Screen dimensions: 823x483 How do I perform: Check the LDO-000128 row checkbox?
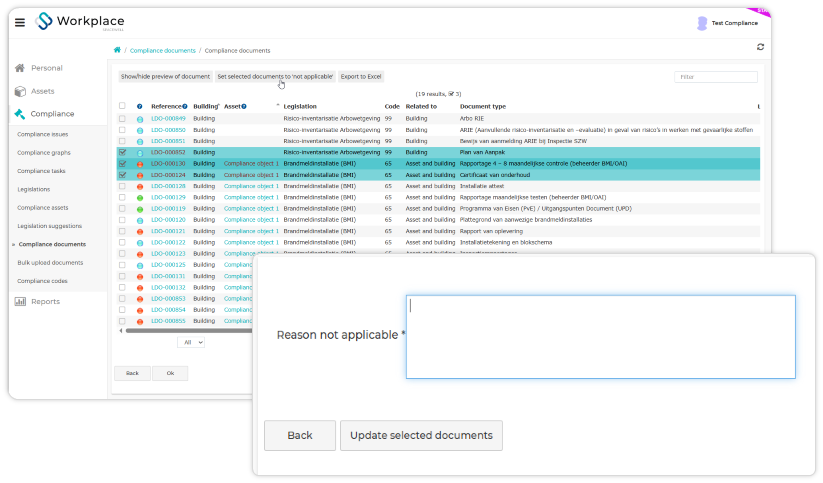122,186
